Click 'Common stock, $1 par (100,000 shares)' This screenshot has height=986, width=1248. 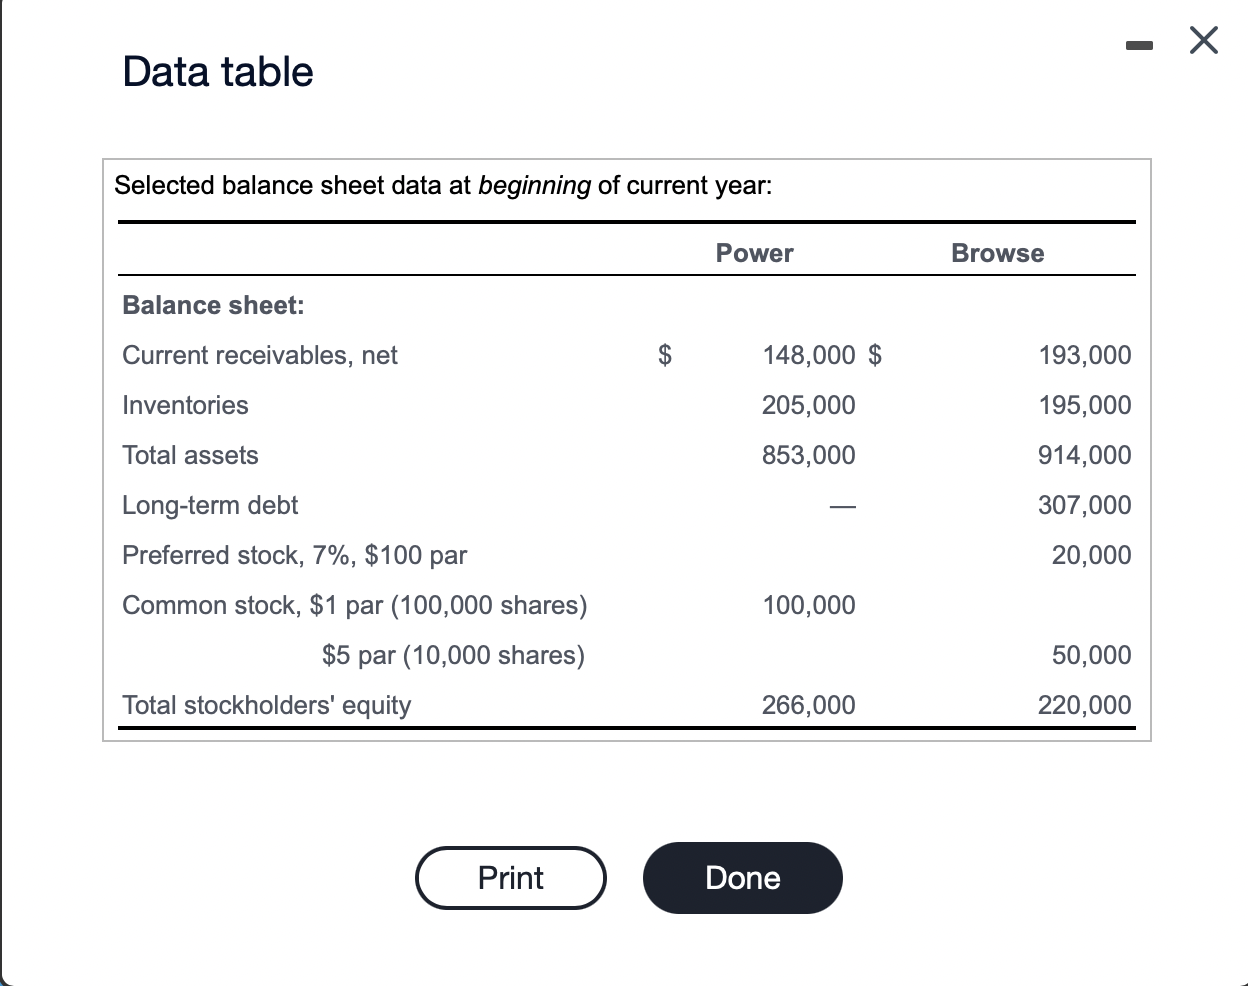(355, 605)
